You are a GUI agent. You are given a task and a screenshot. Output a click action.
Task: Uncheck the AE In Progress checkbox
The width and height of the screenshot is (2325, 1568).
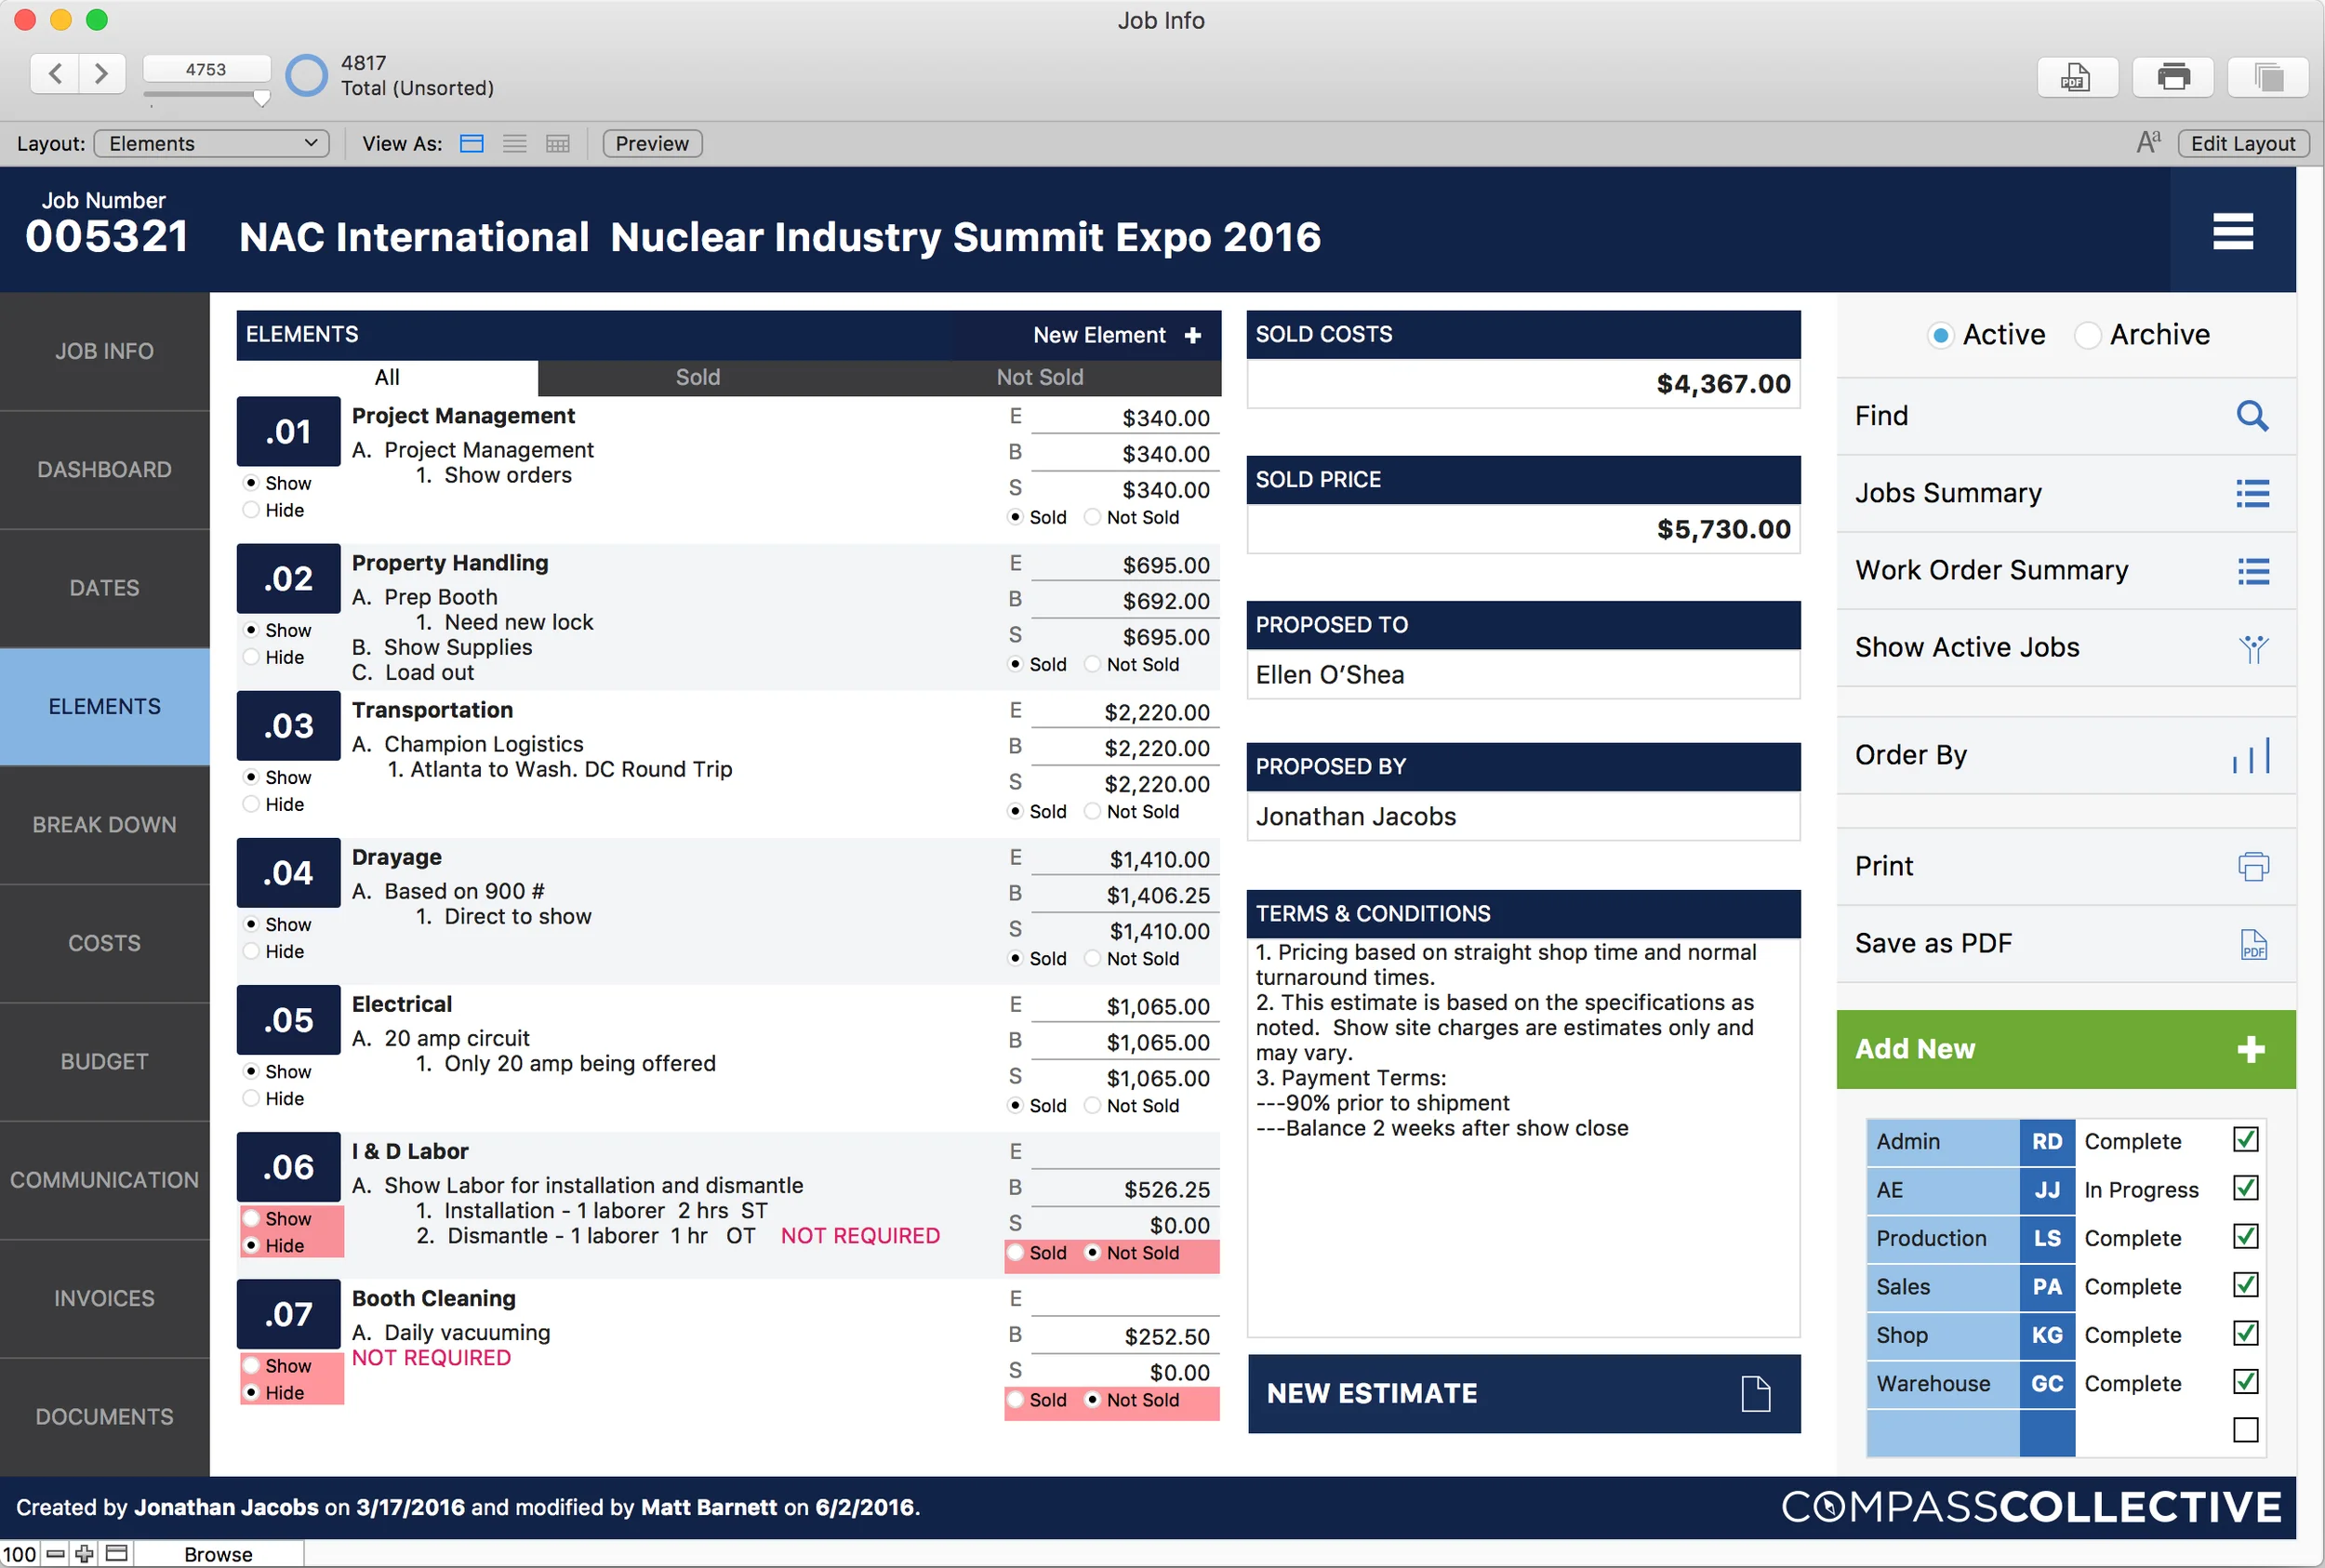click(2245, 1189)
